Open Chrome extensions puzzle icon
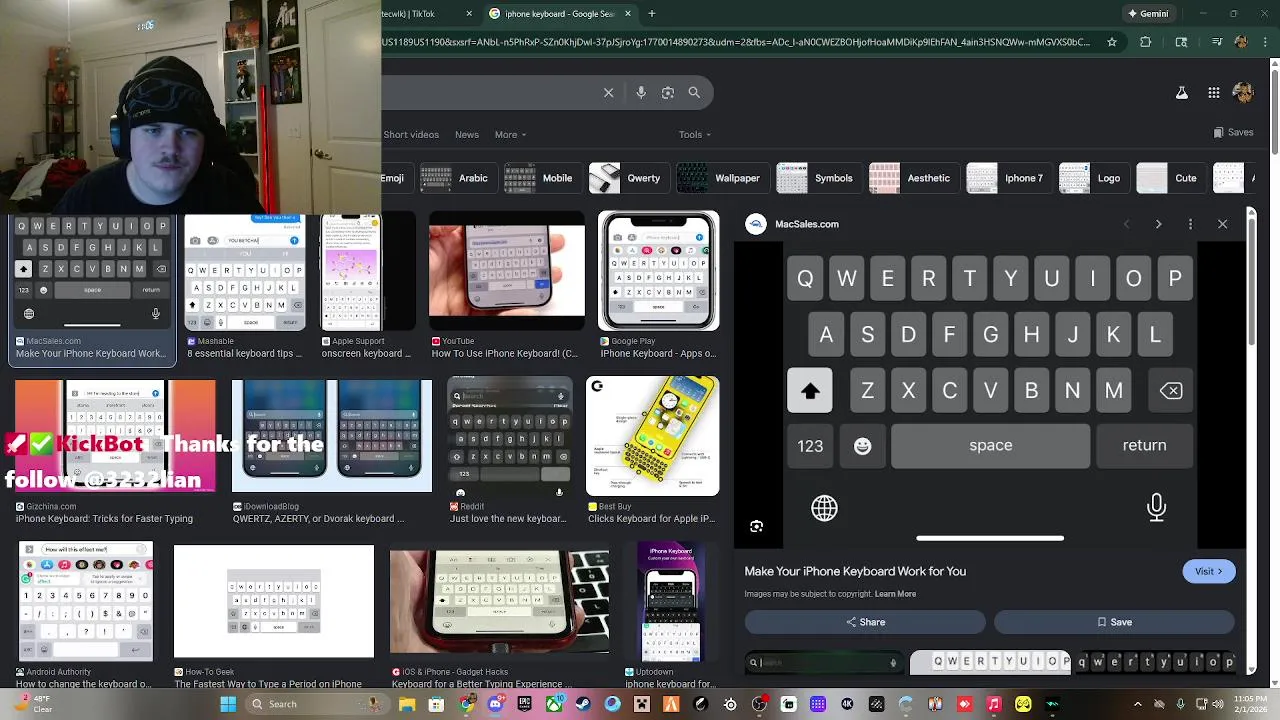 point(1146,42)
